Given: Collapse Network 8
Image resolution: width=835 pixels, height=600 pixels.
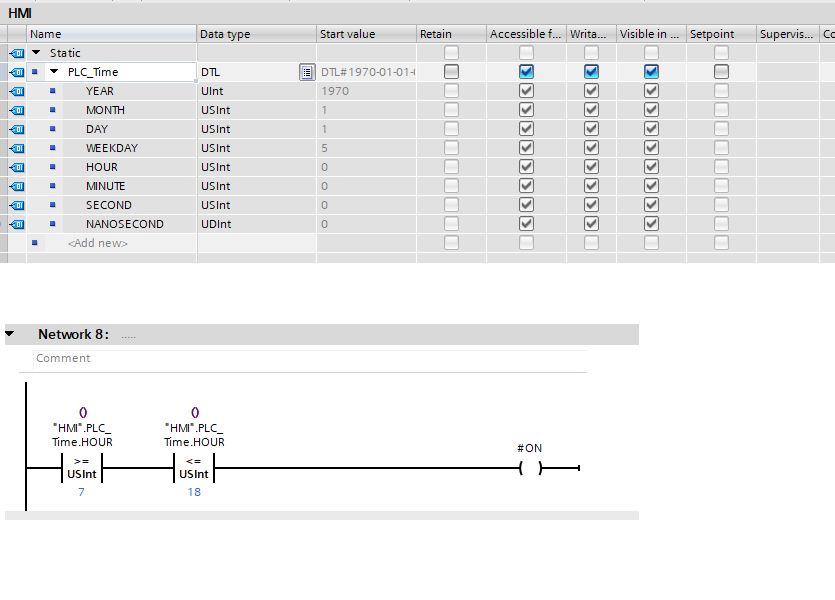Looking at the screenshot, I should [x=11, y=334].
